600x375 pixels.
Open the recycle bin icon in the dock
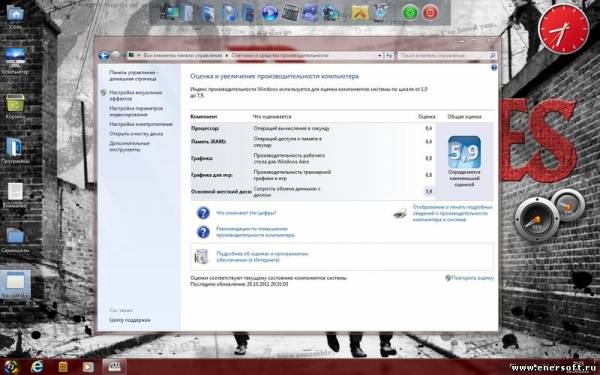tap(380, 13)
